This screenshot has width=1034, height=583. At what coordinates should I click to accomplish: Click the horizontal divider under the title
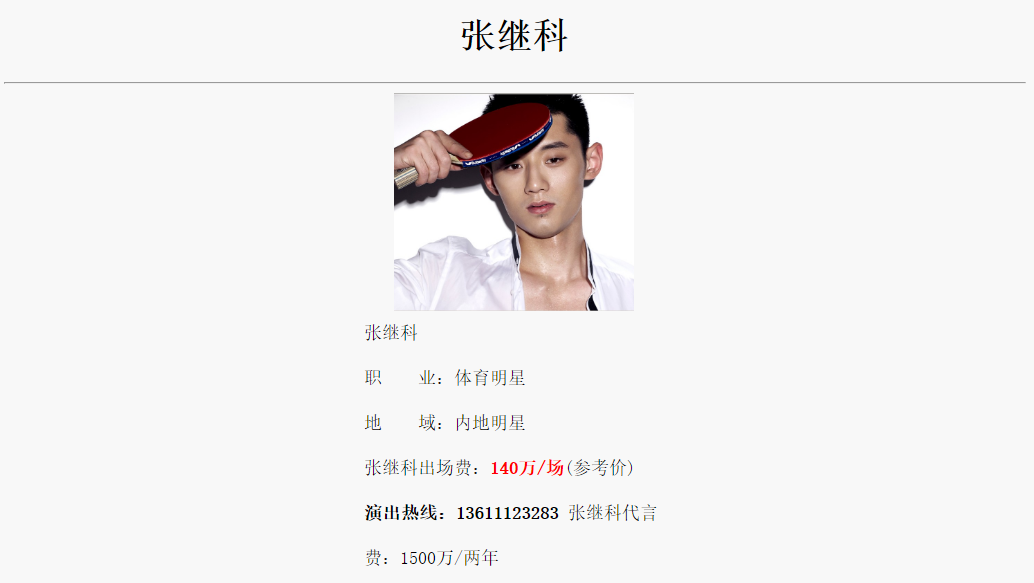pos(515,82)
